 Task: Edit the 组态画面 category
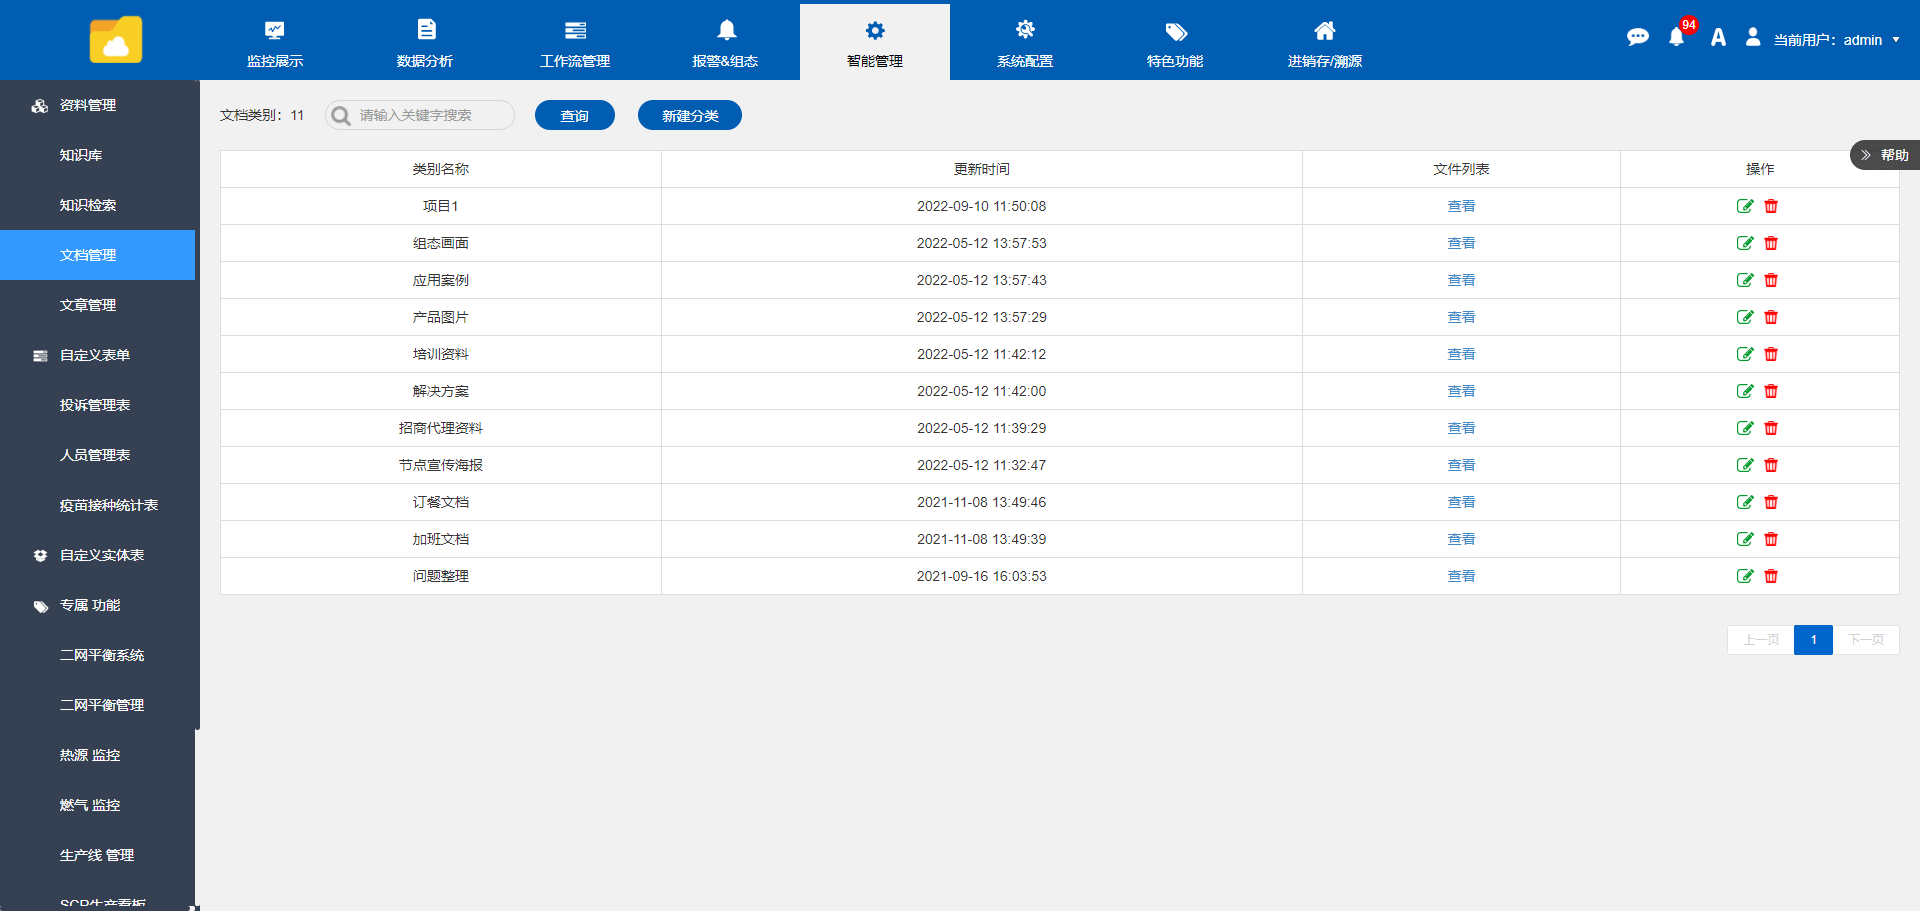[1745, 243]
